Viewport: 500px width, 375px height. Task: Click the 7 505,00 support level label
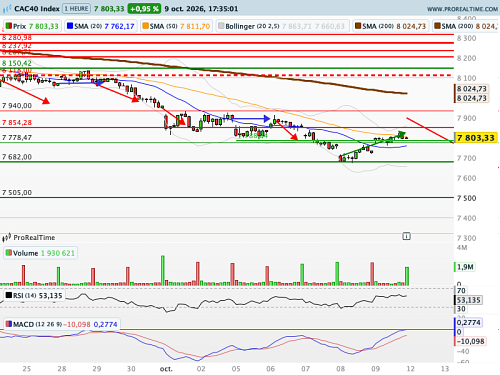(17, 192)
